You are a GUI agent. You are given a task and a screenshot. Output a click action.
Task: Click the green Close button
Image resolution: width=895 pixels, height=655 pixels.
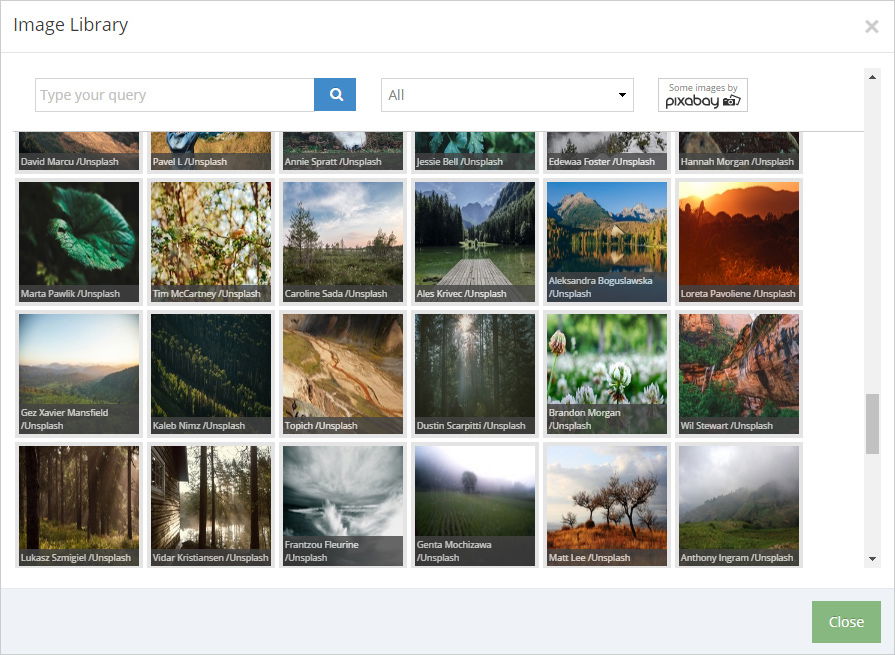[846, 621]
